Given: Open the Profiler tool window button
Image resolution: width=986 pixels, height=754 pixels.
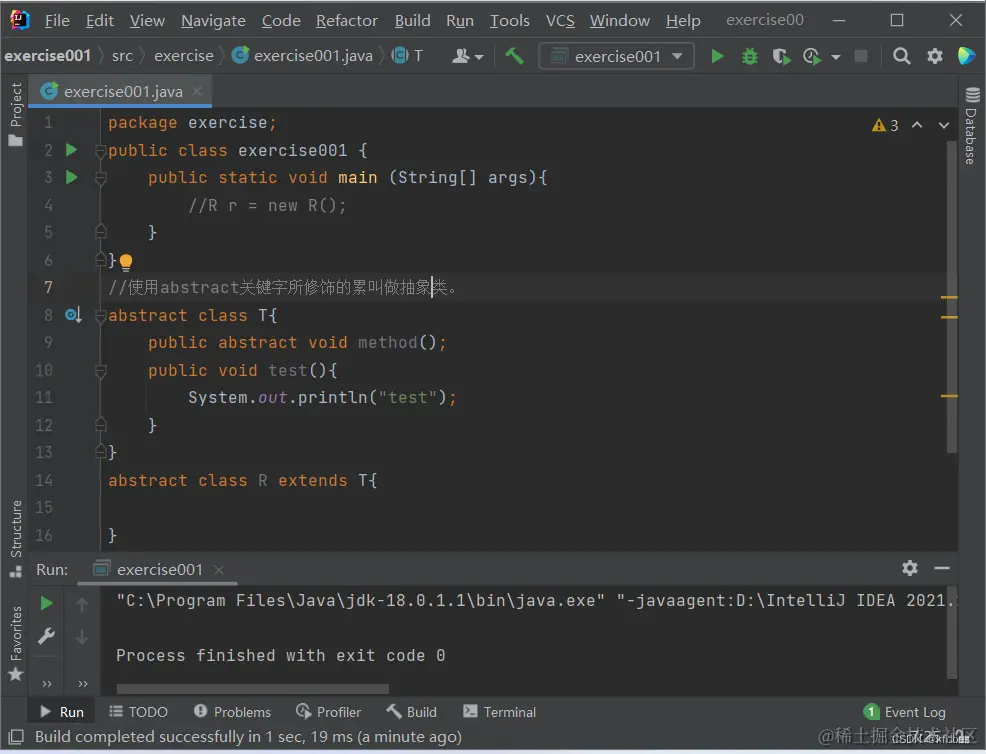Looking at the screenshot, I should [x=328, y=712].
